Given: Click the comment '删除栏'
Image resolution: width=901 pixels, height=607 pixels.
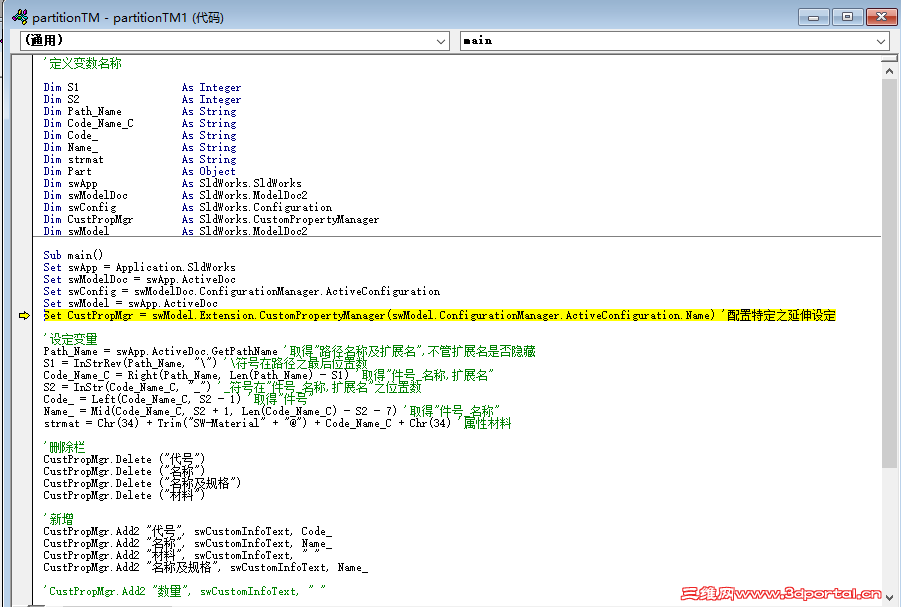Looking at the screenshot, I should (64, 447).
